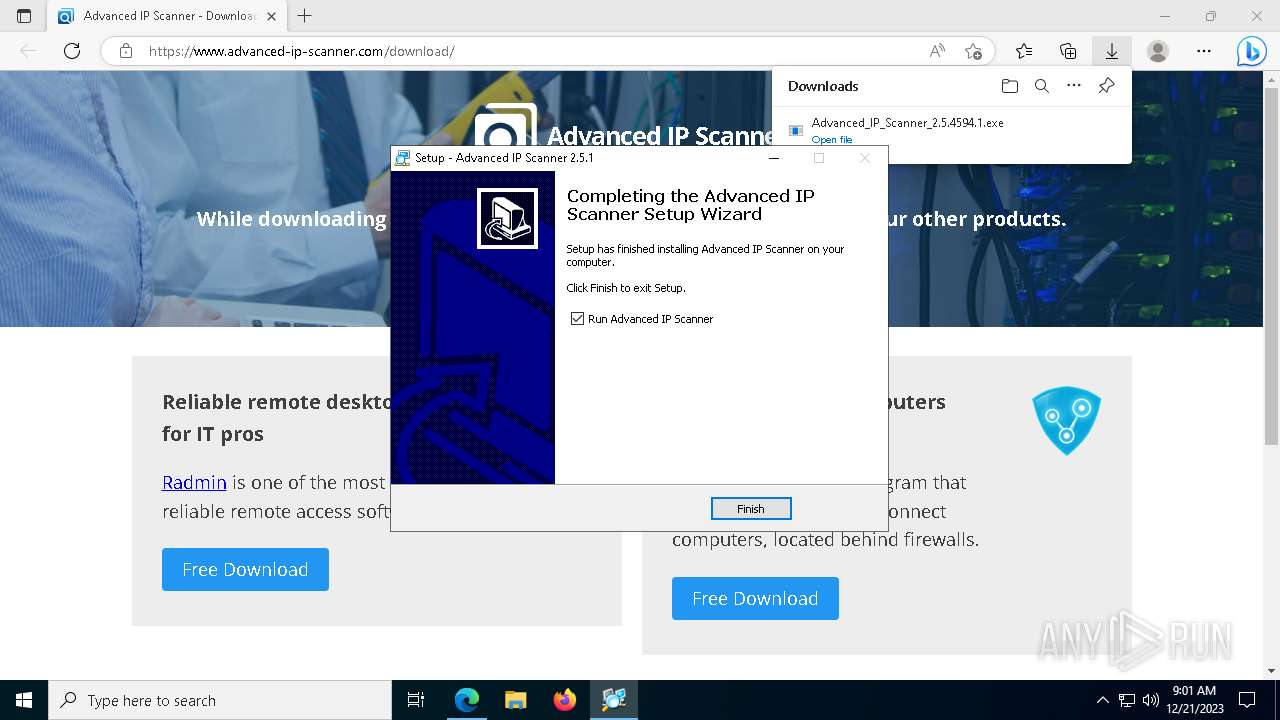Open Task View on taskbar
The image size is (1280, 720).
pos(416,700)
